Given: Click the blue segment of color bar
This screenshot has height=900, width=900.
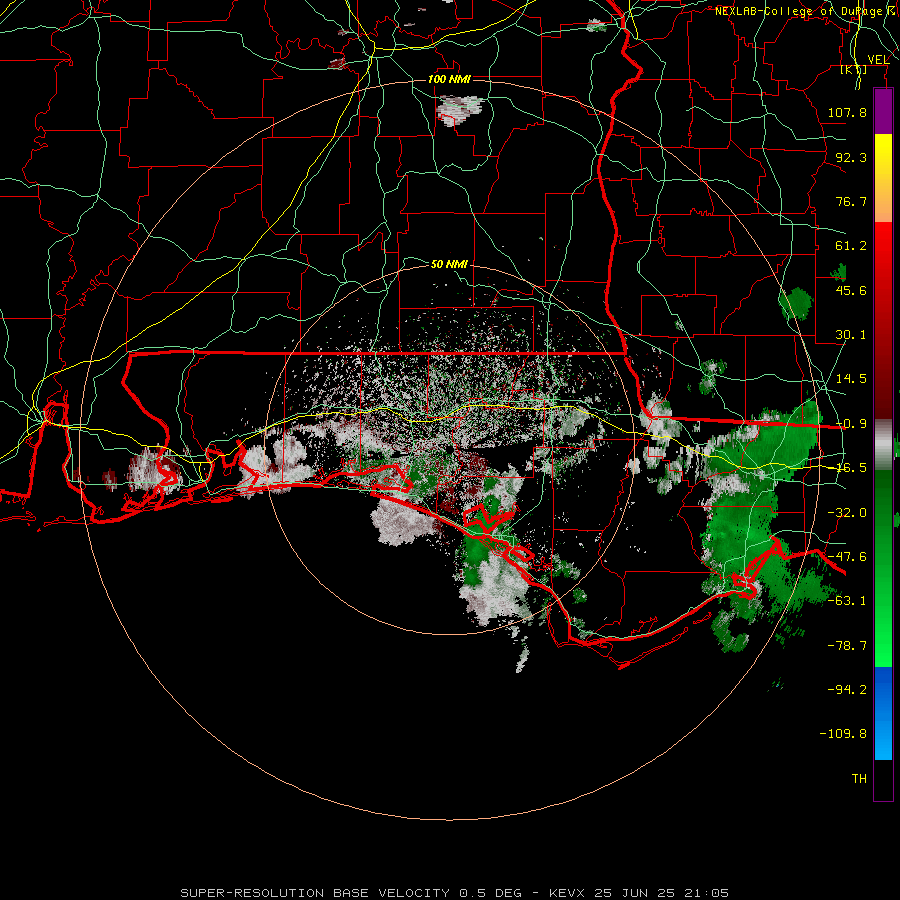Looking at the screenshot, I should (883, 713).
